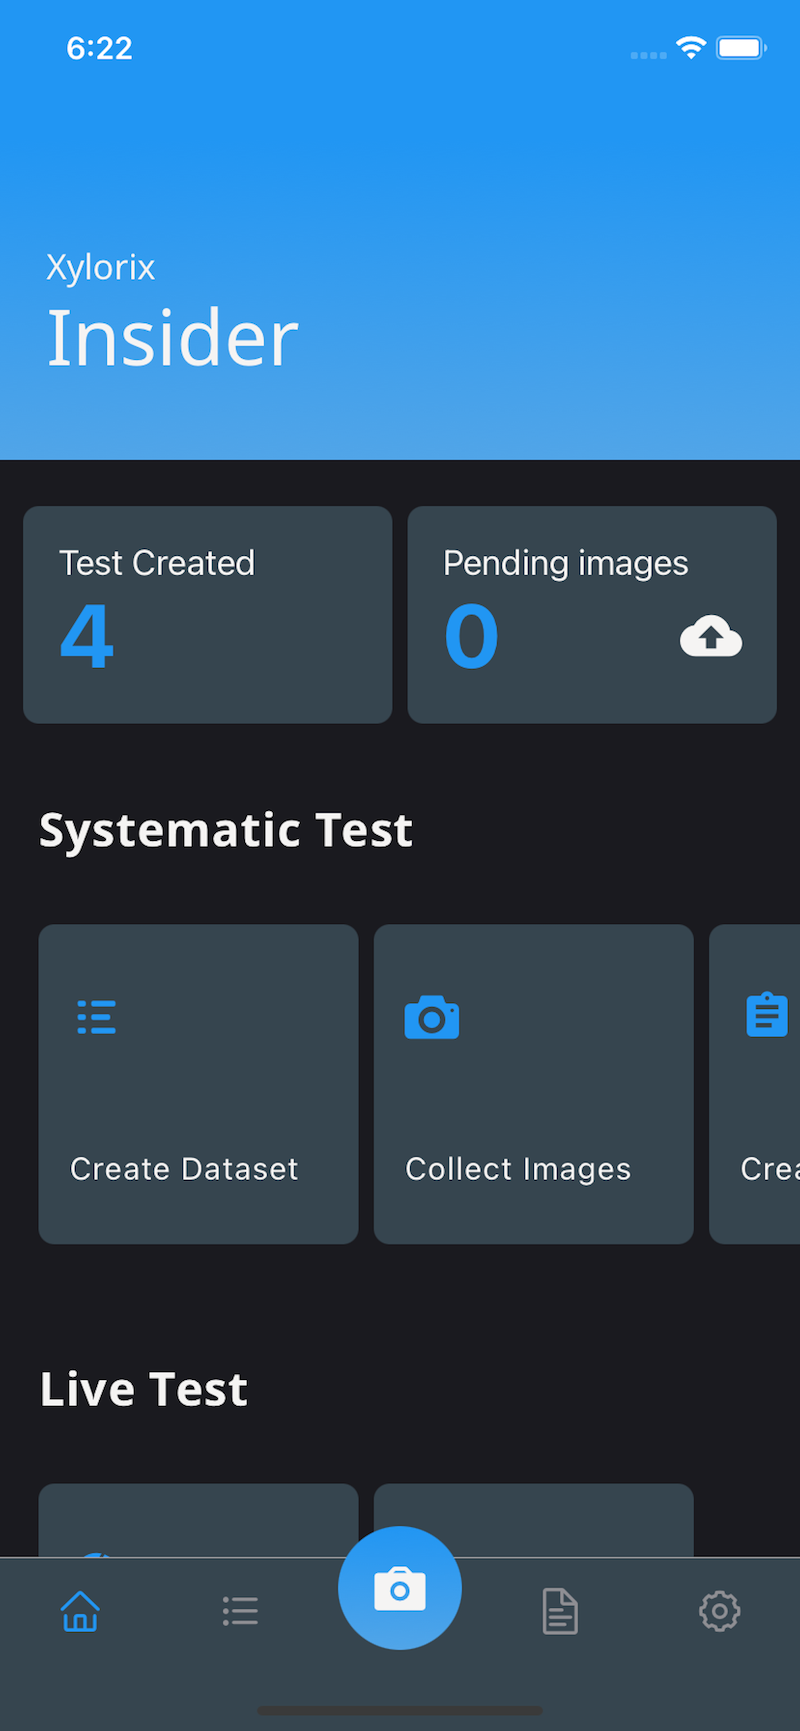The height and width of the screenshot is (1731, 800).
Task: Select the Pending images card
Action: [592, 615]
